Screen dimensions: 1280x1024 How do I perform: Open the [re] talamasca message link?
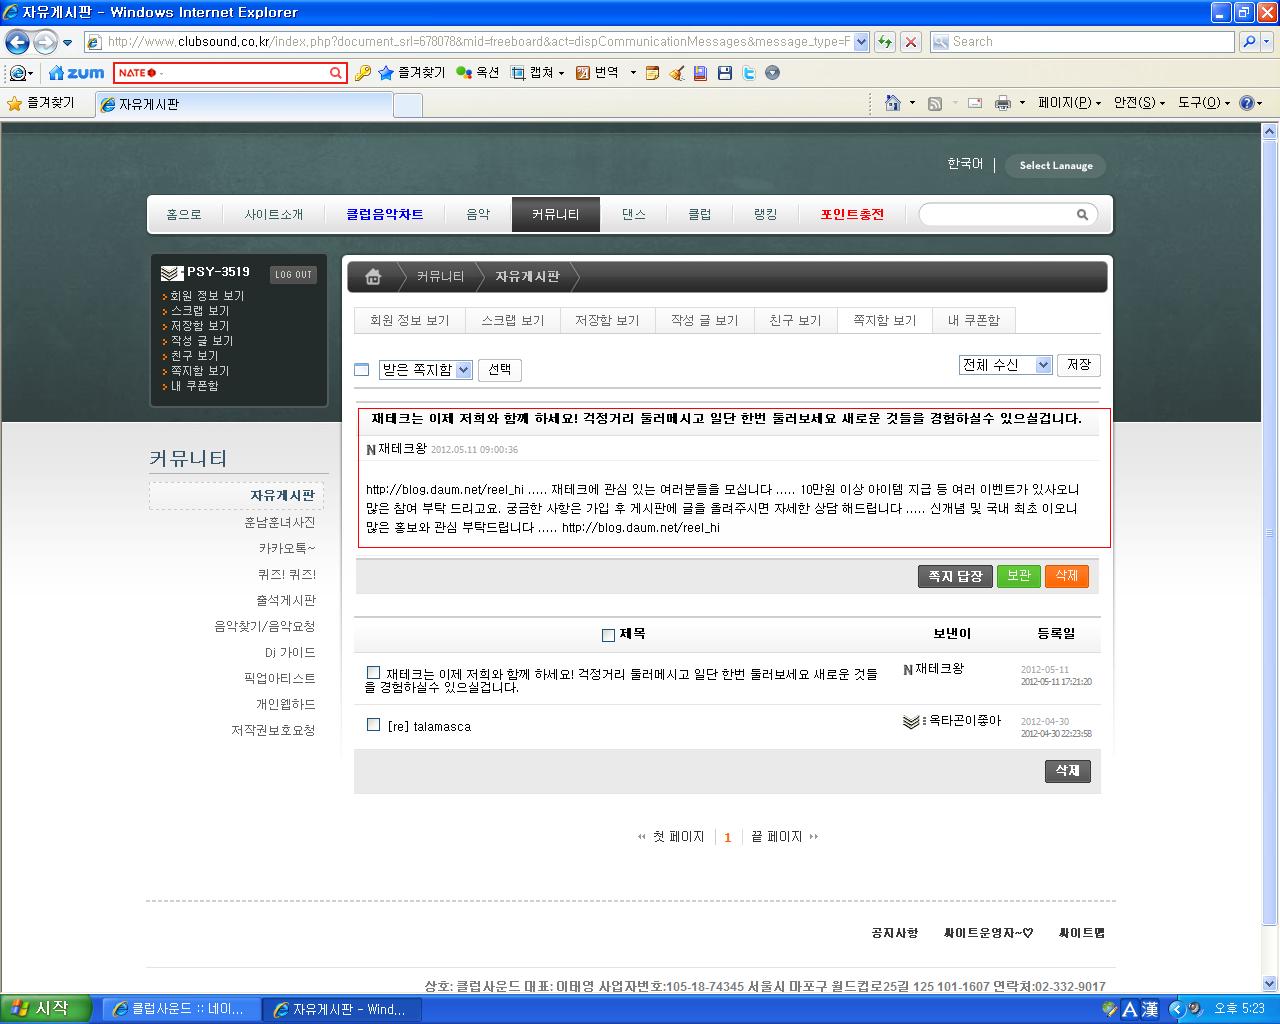pyautogui.click(x=429, y=726)
